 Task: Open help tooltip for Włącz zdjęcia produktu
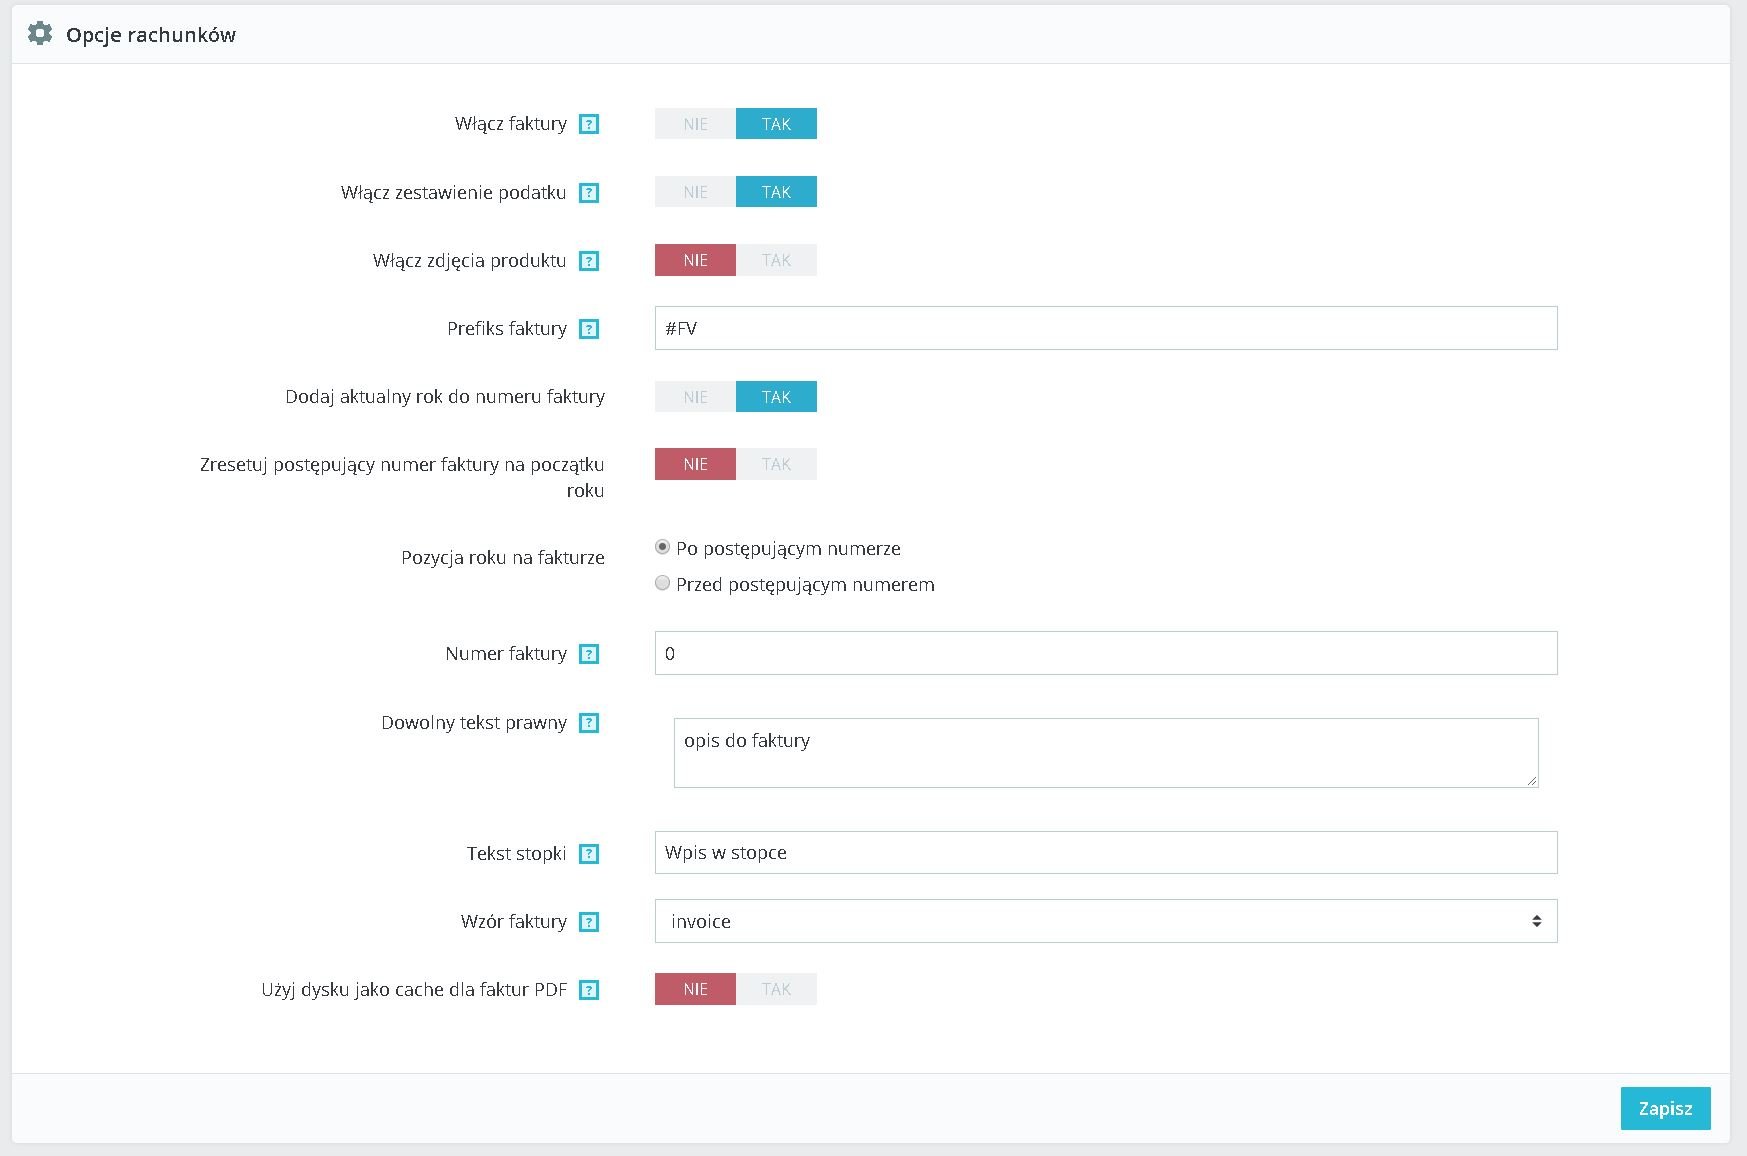pyautogui.click(x=589, y=261)
